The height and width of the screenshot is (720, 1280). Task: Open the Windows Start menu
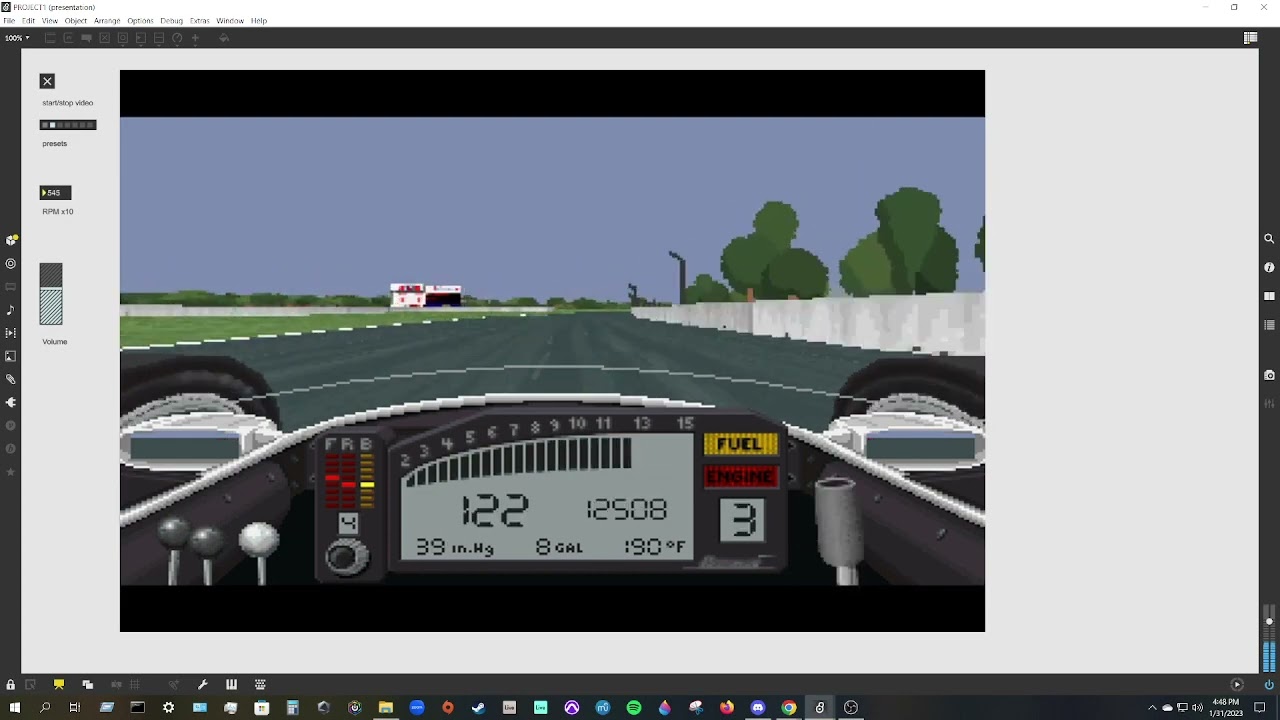click(x=15, y=707)
